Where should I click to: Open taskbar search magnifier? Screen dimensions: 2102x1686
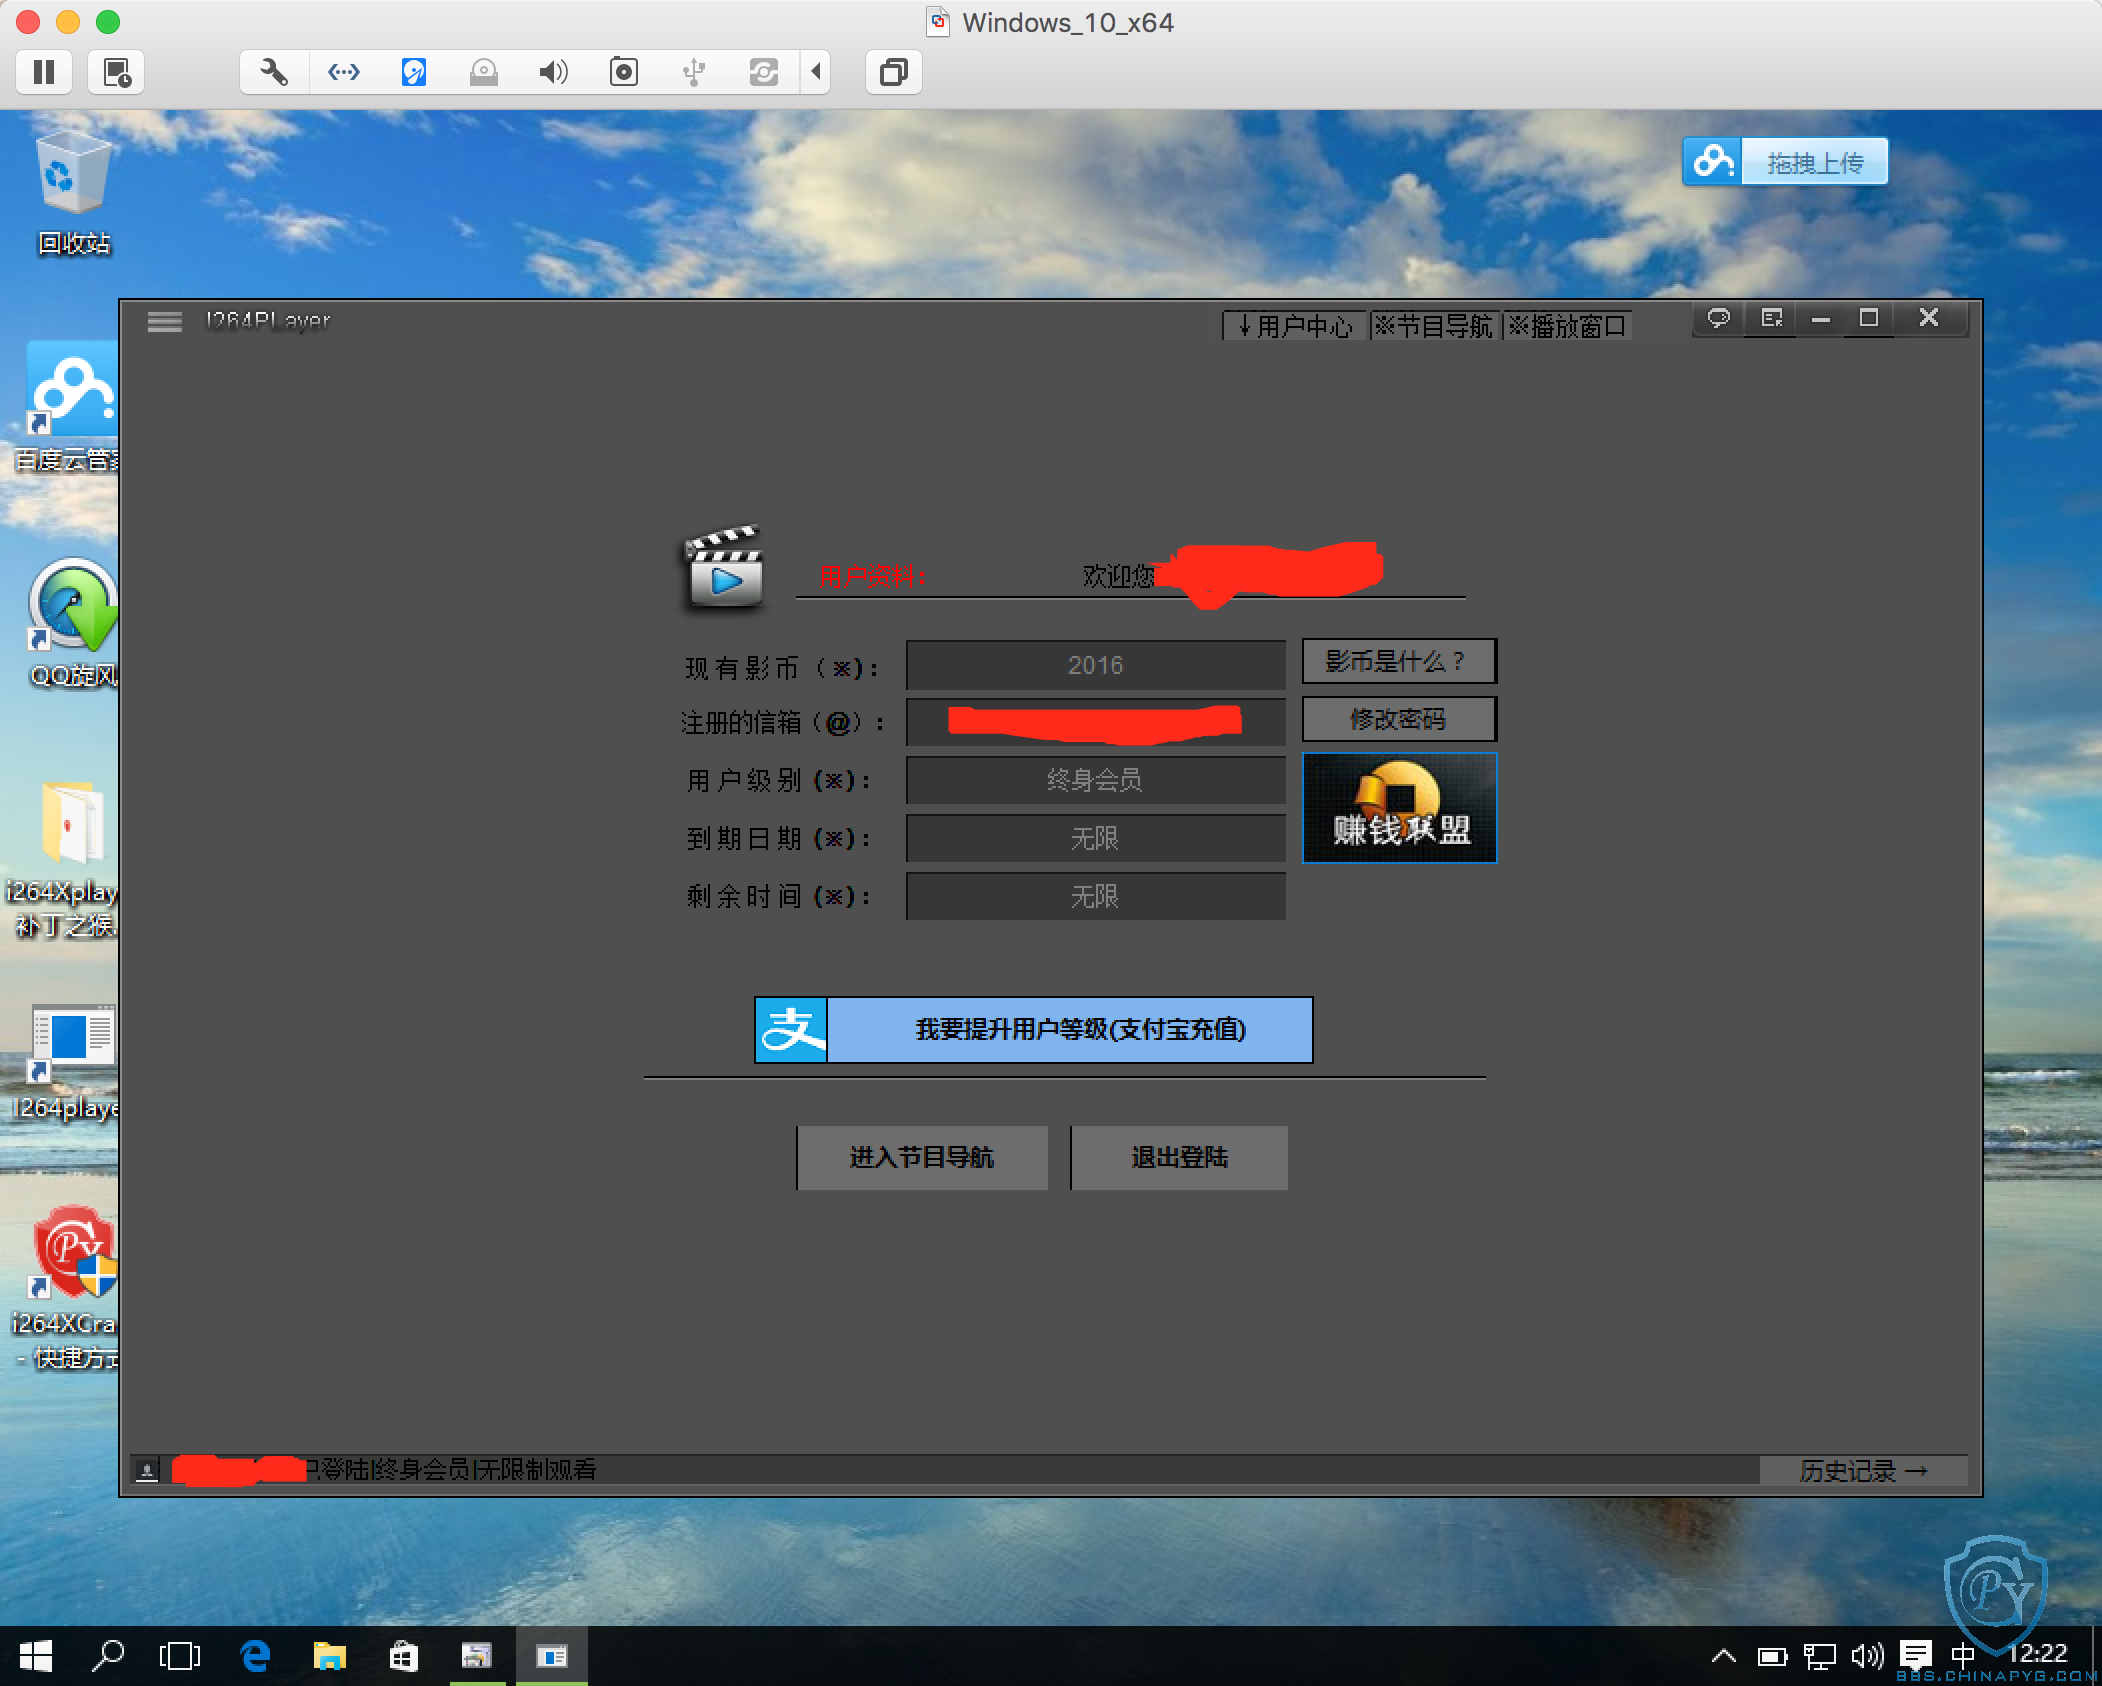(x=108, y=1657)
